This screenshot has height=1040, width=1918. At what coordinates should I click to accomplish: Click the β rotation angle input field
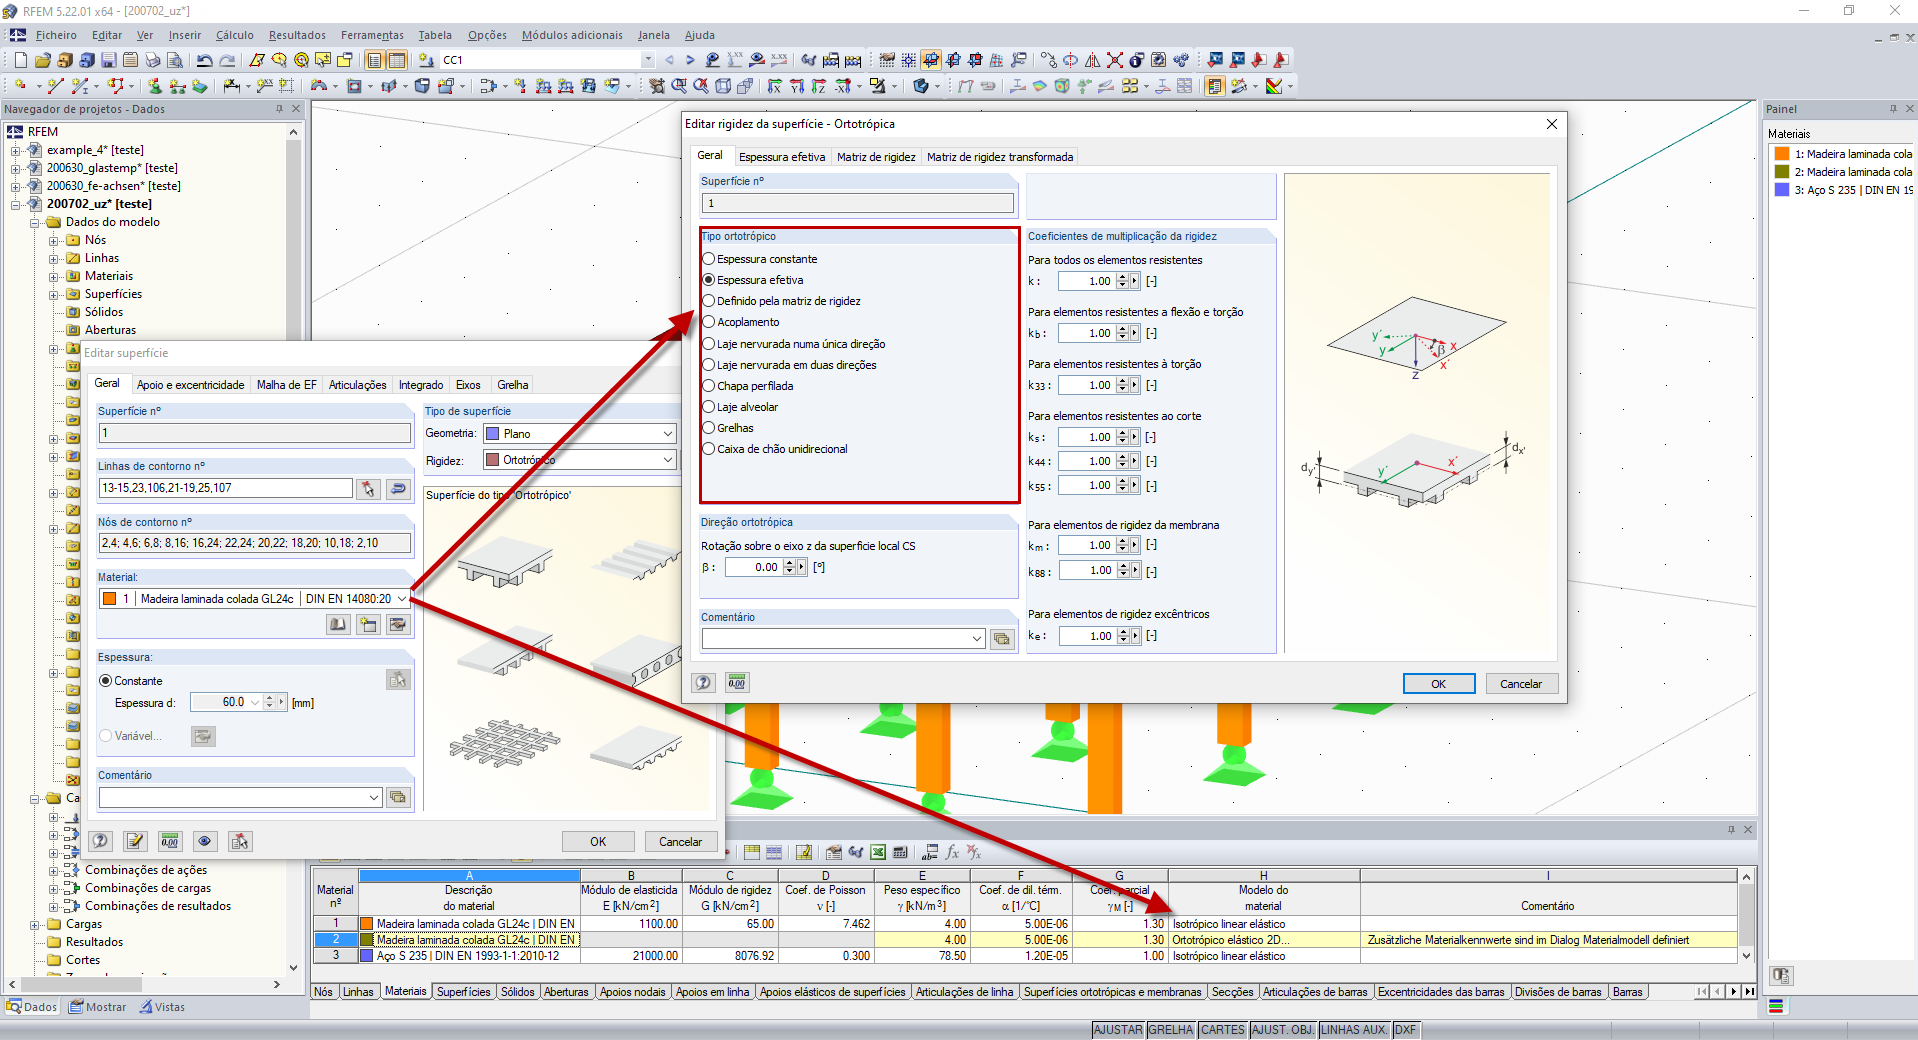753,567
